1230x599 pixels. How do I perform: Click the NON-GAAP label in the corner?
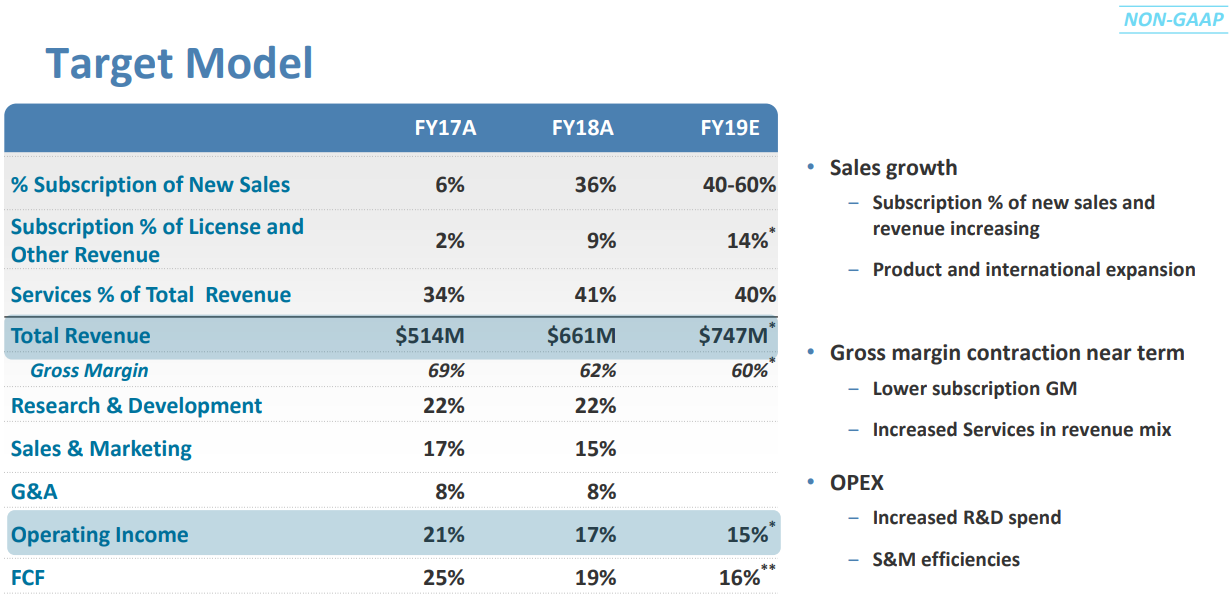click(1174, 19)
